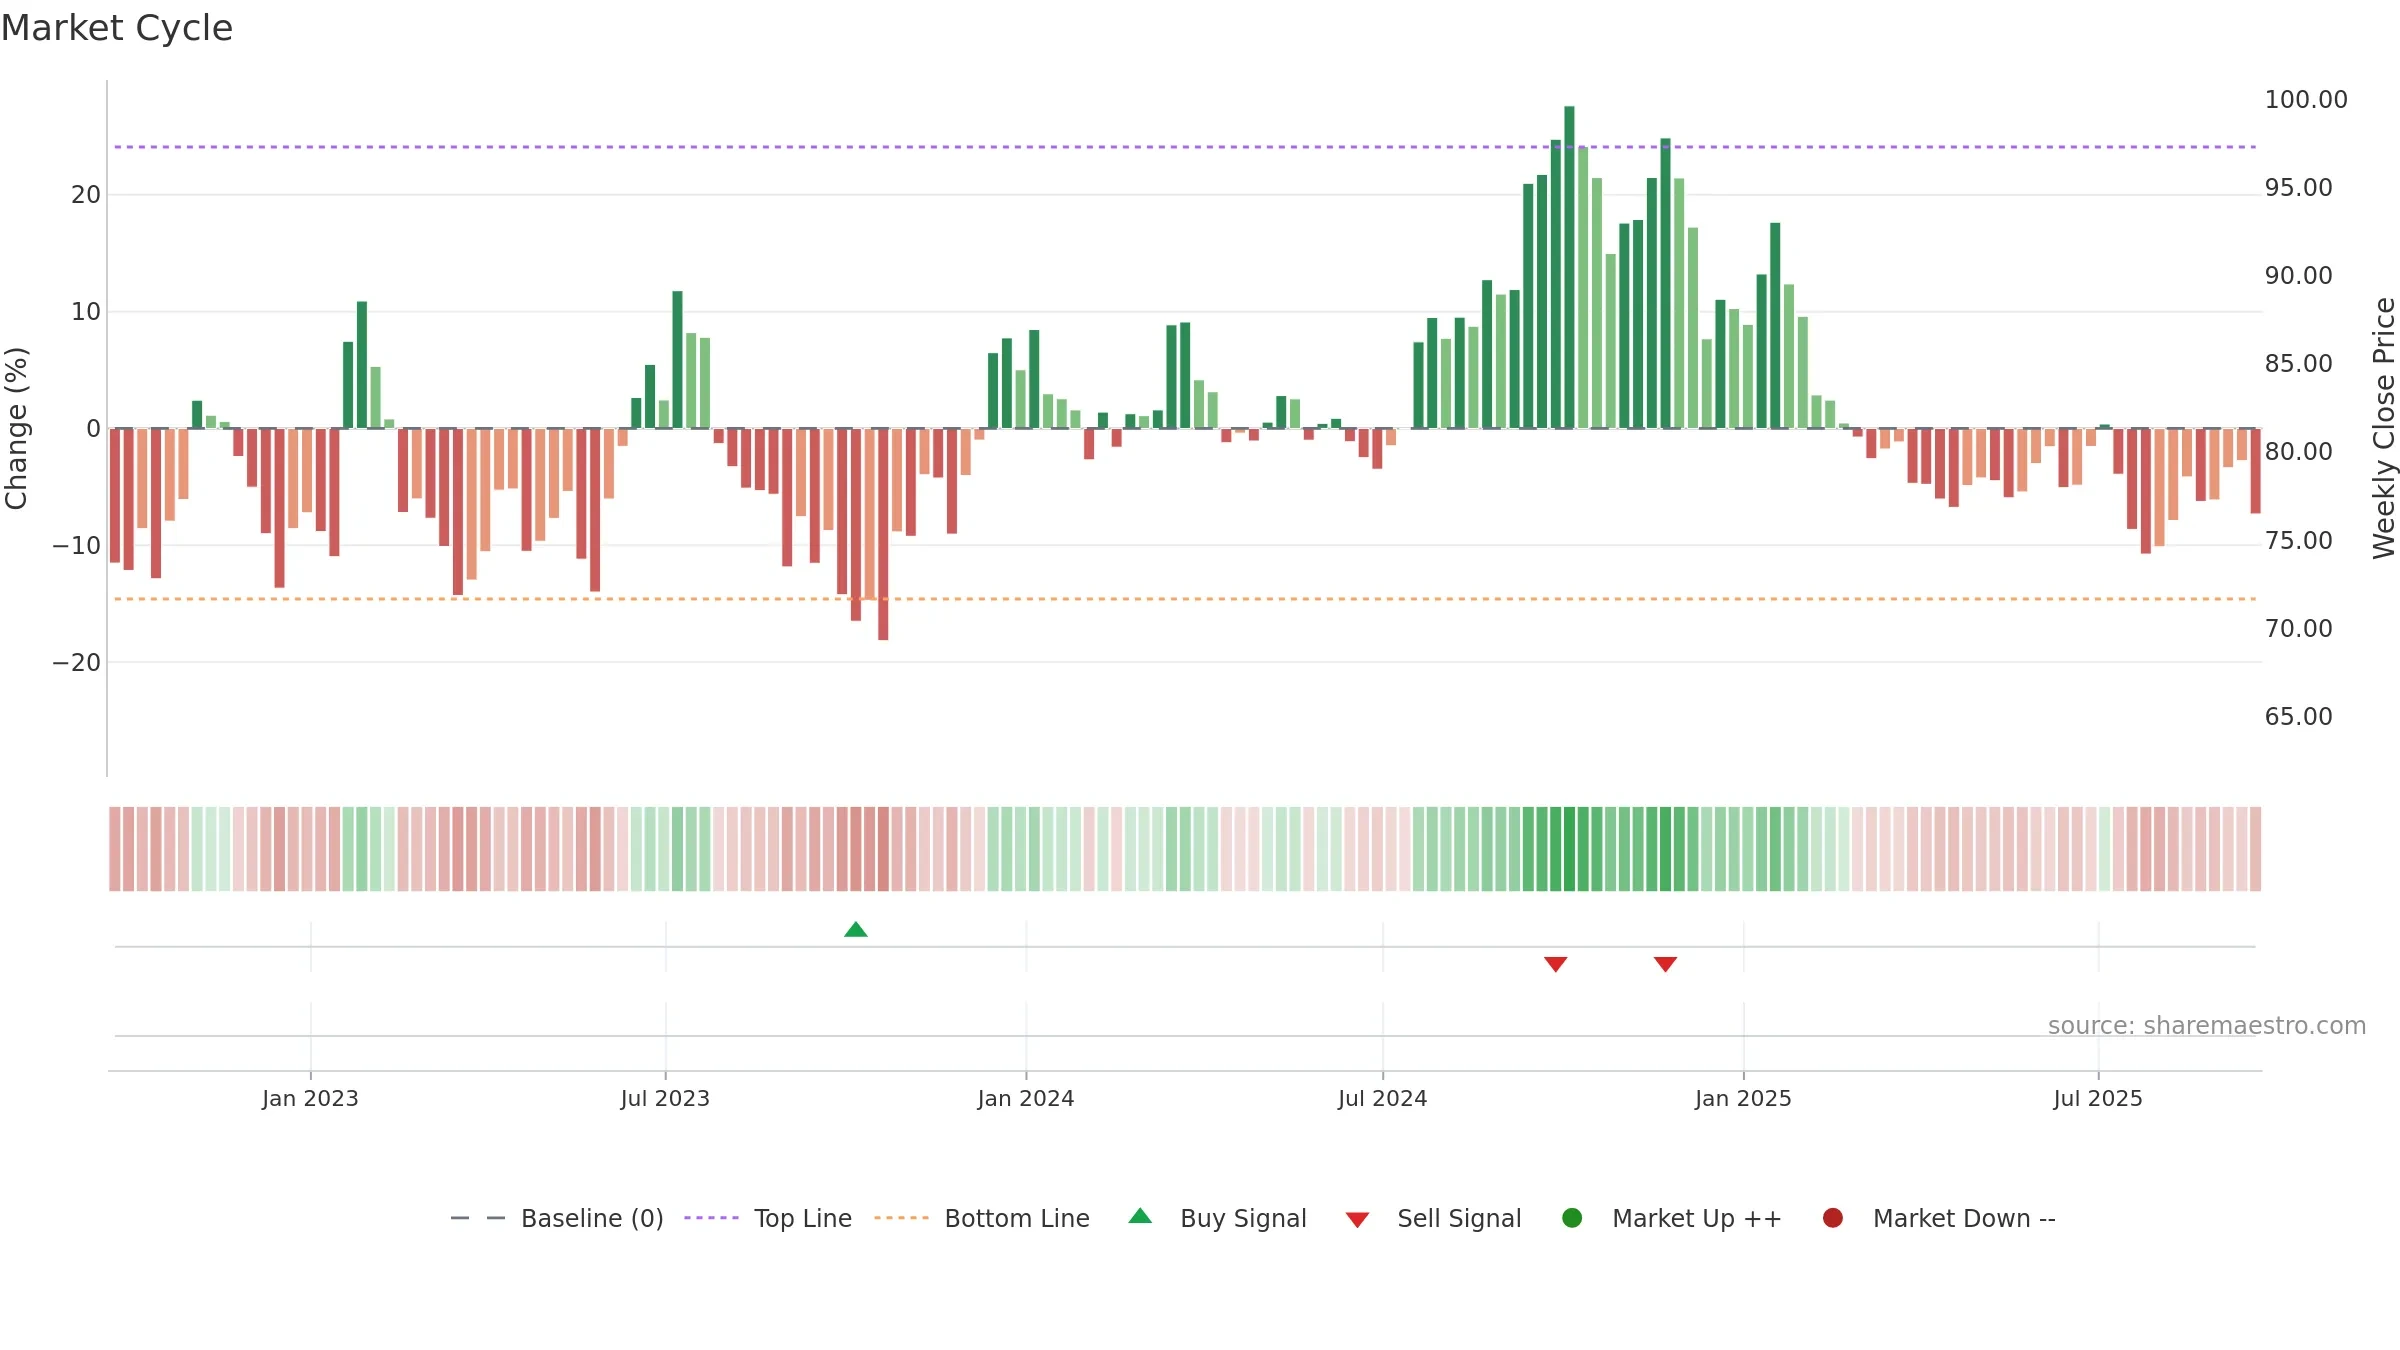Toggle the Buy Signal legend entry
This screenshot has width=2400, height=1350.
(1217, 1219)
